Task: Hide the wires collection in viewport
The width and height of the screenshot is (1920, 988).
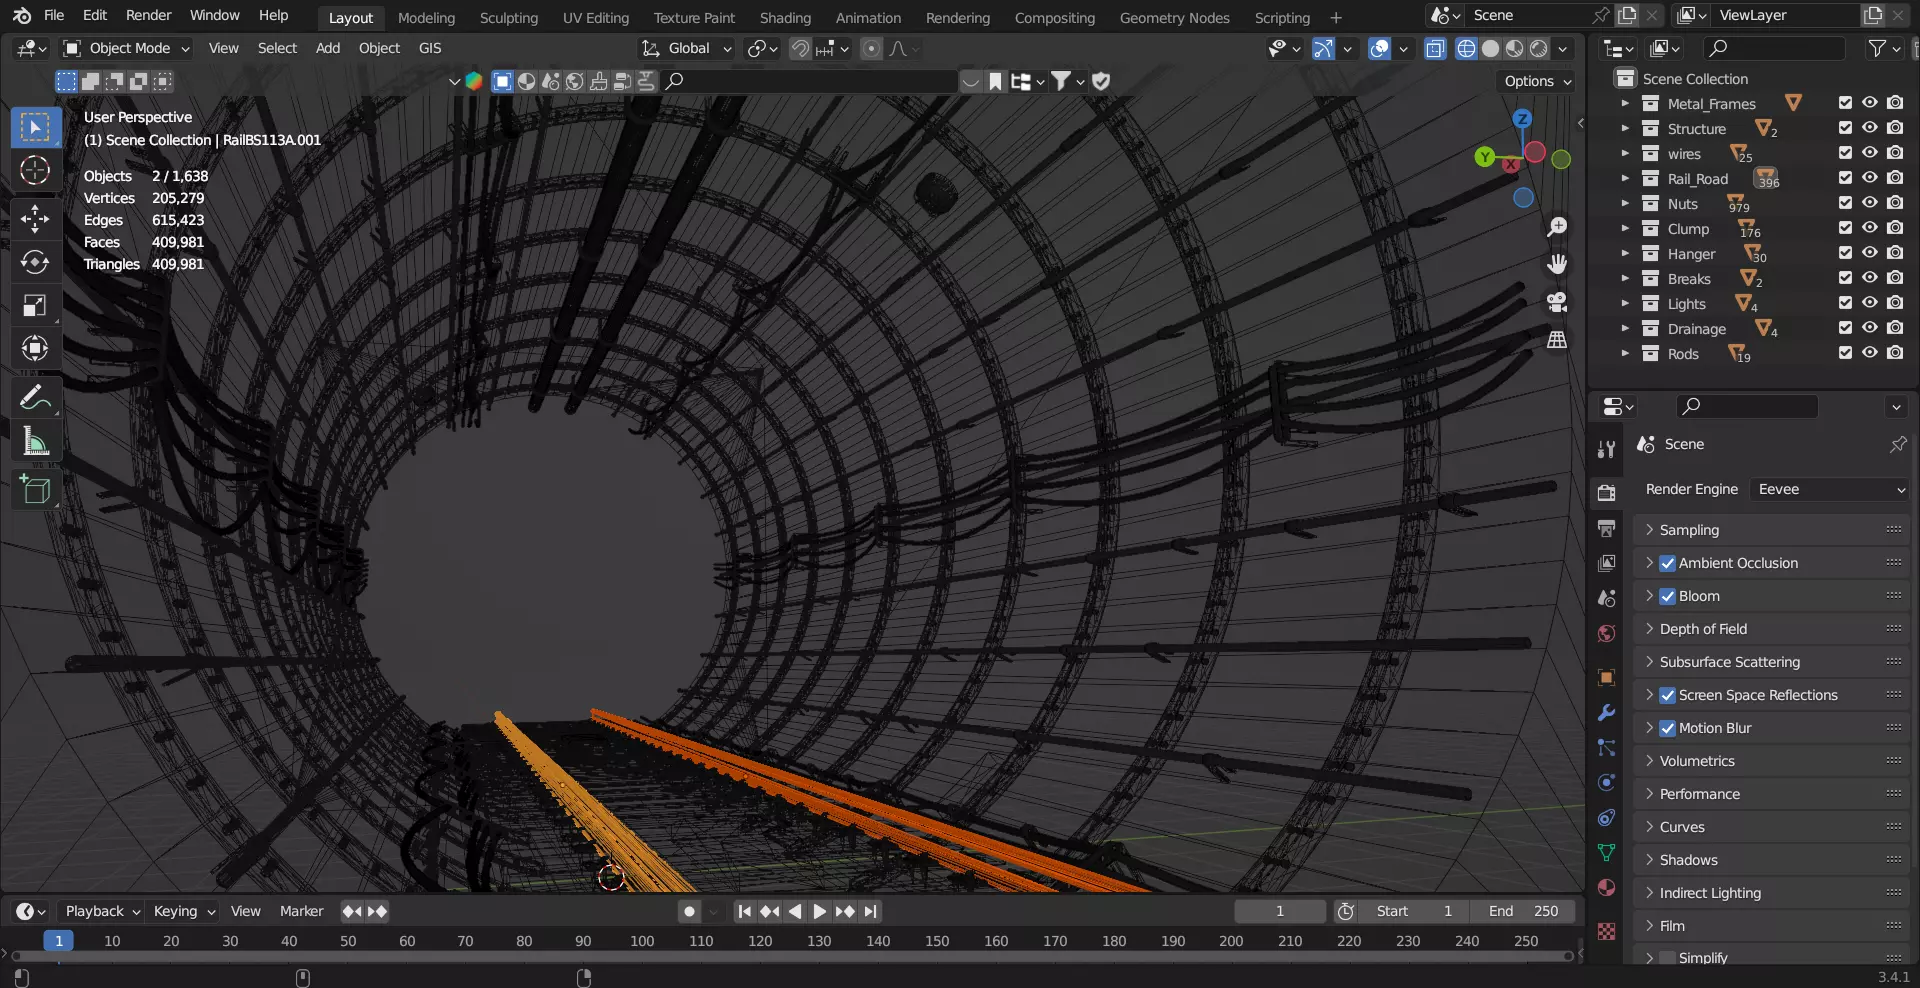Action: tap(1870, 153)
